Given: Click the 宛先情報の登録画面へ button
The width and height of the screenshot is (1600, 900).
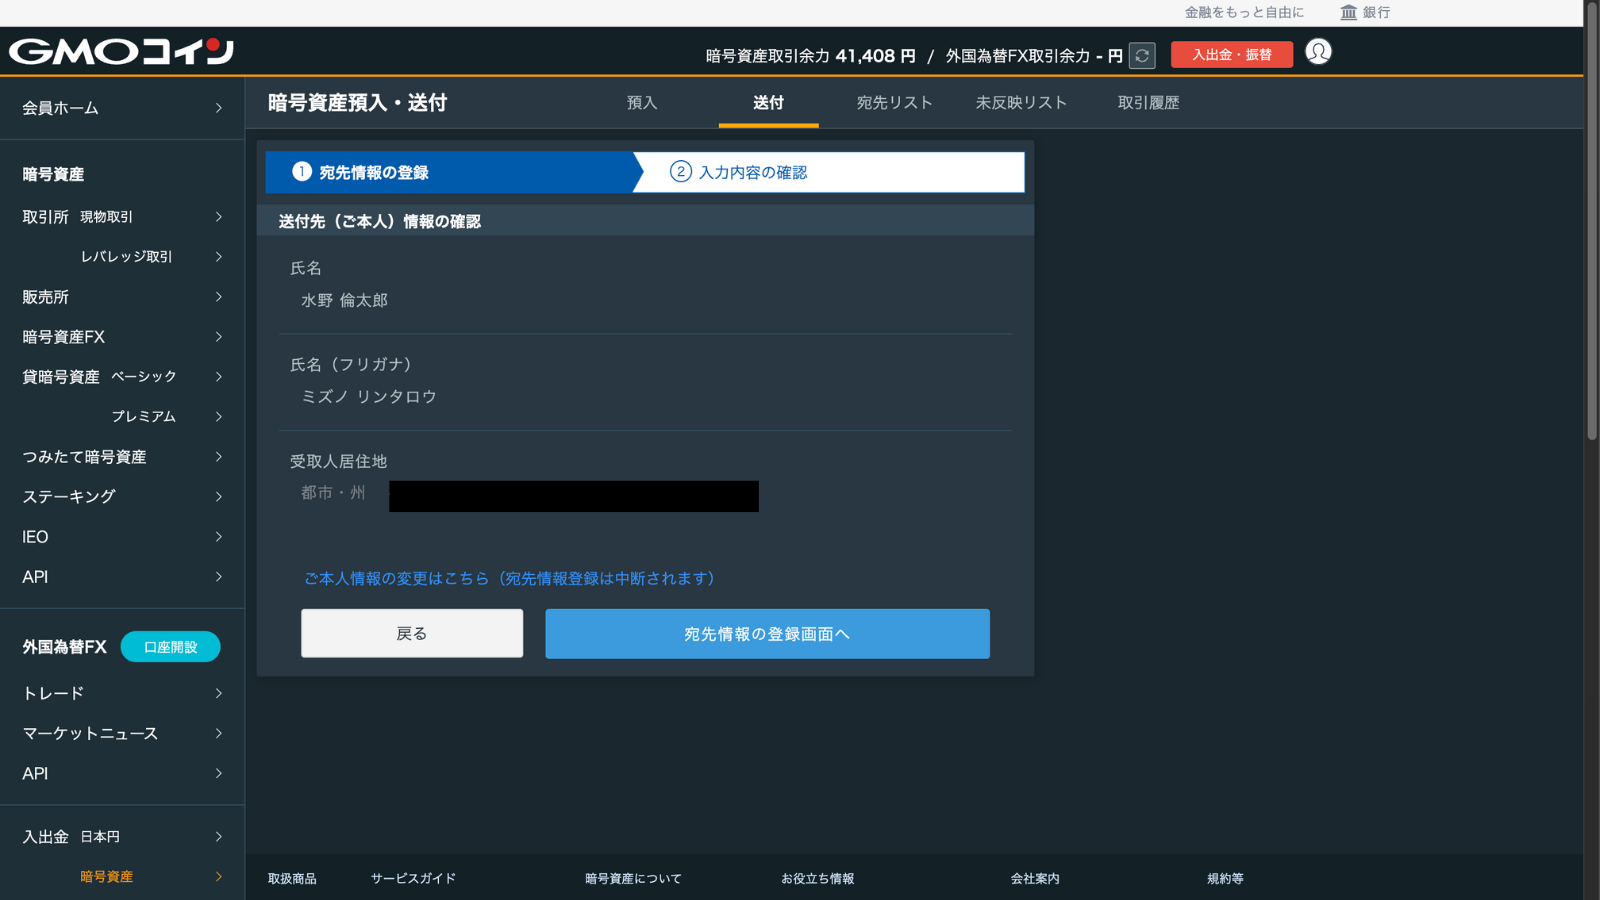Looking at the screenshot, I should click(x=767, y=634).
